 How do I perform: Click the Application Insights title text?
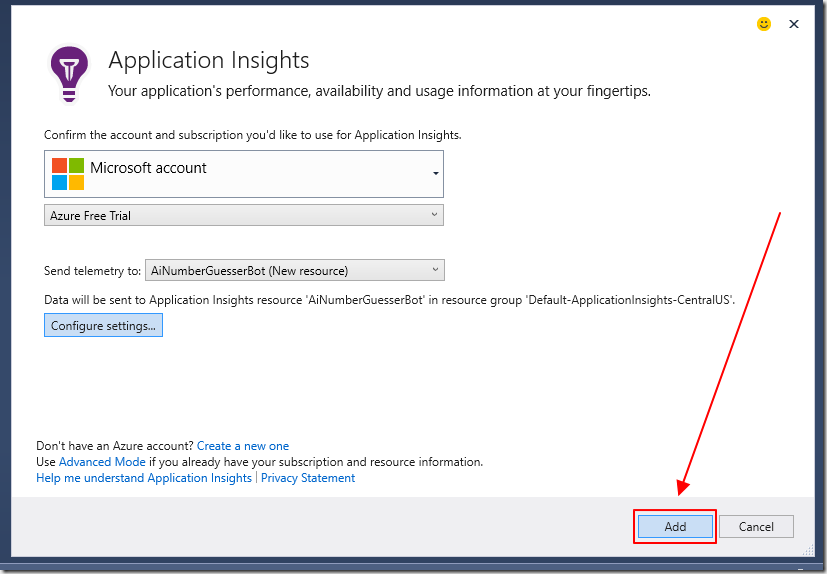point(209,60)
